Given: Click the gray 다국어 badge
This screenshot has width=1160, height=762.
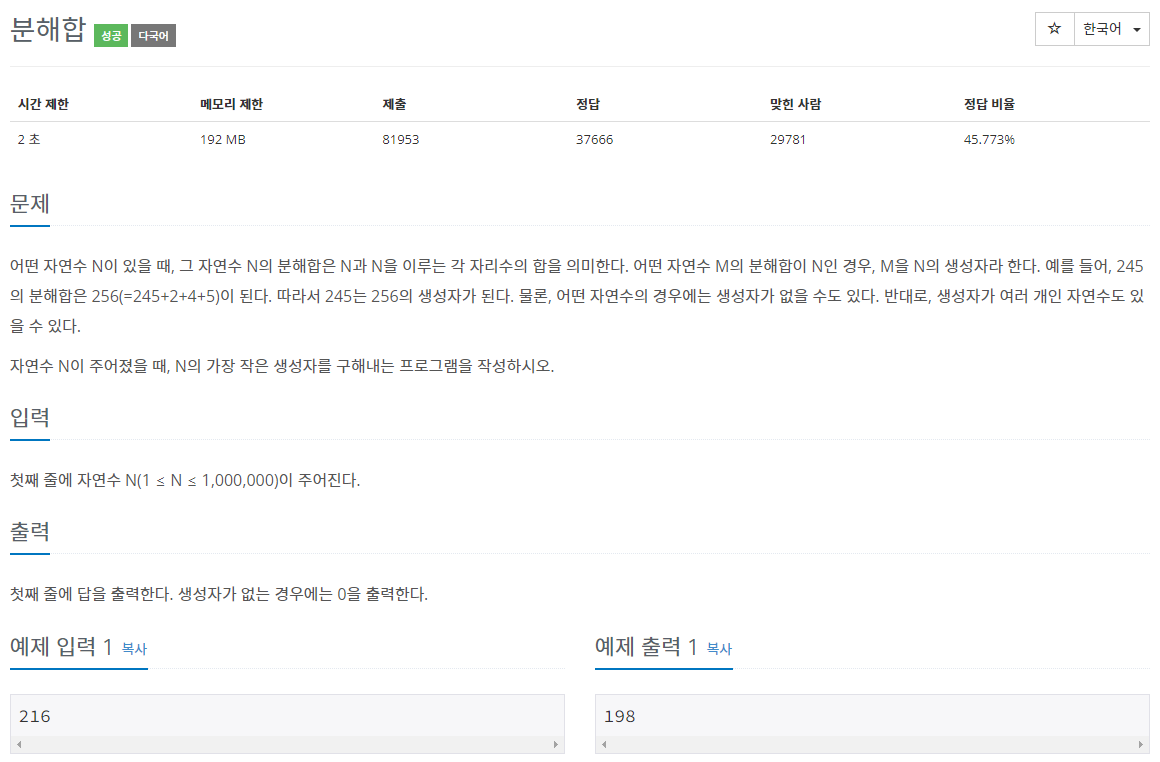Looking at the screenshot, I should point(153,36).
